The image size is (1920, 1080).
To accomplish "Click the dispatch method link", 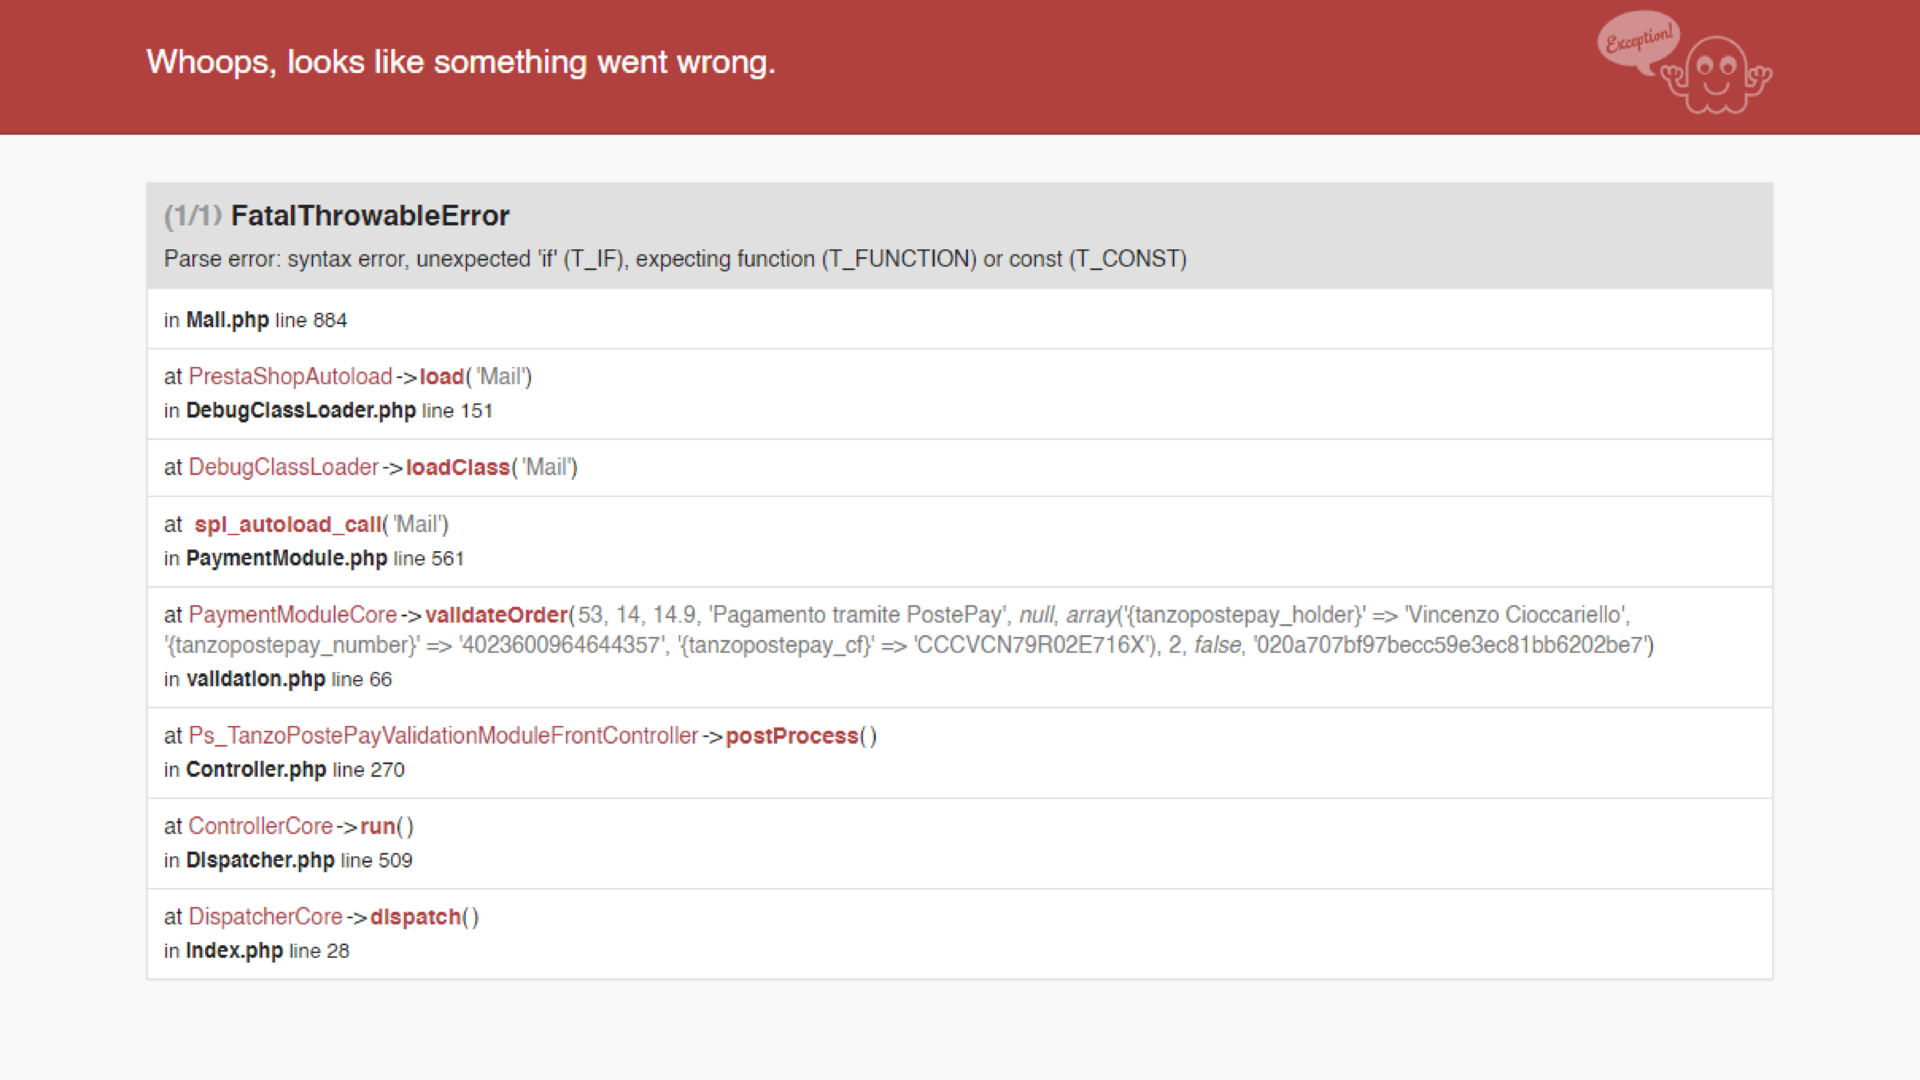I will pos(415,917).
